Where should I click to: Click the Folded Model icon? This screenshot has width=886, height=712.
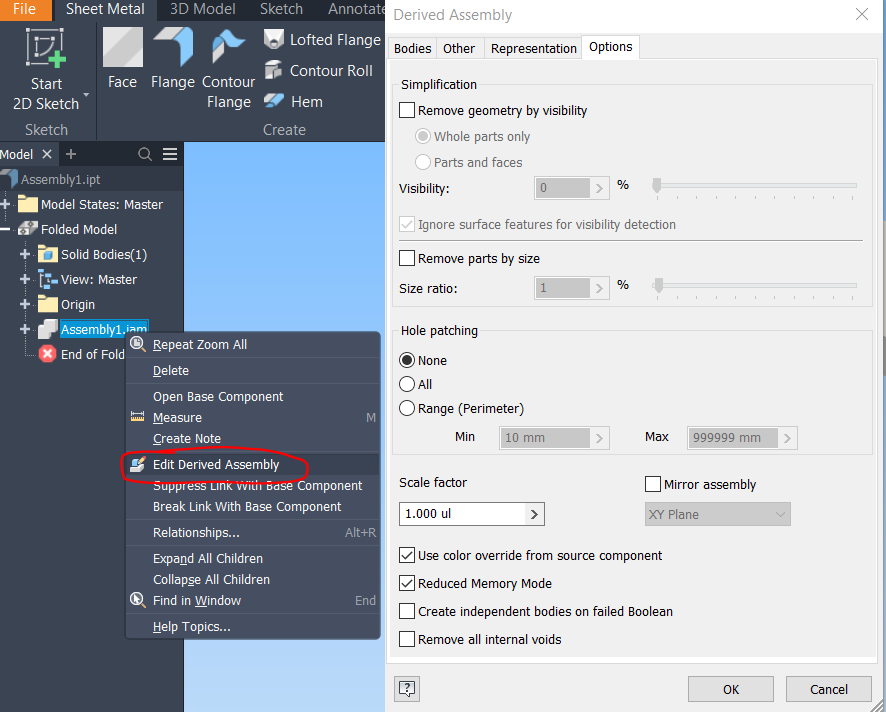pos(28,229)
